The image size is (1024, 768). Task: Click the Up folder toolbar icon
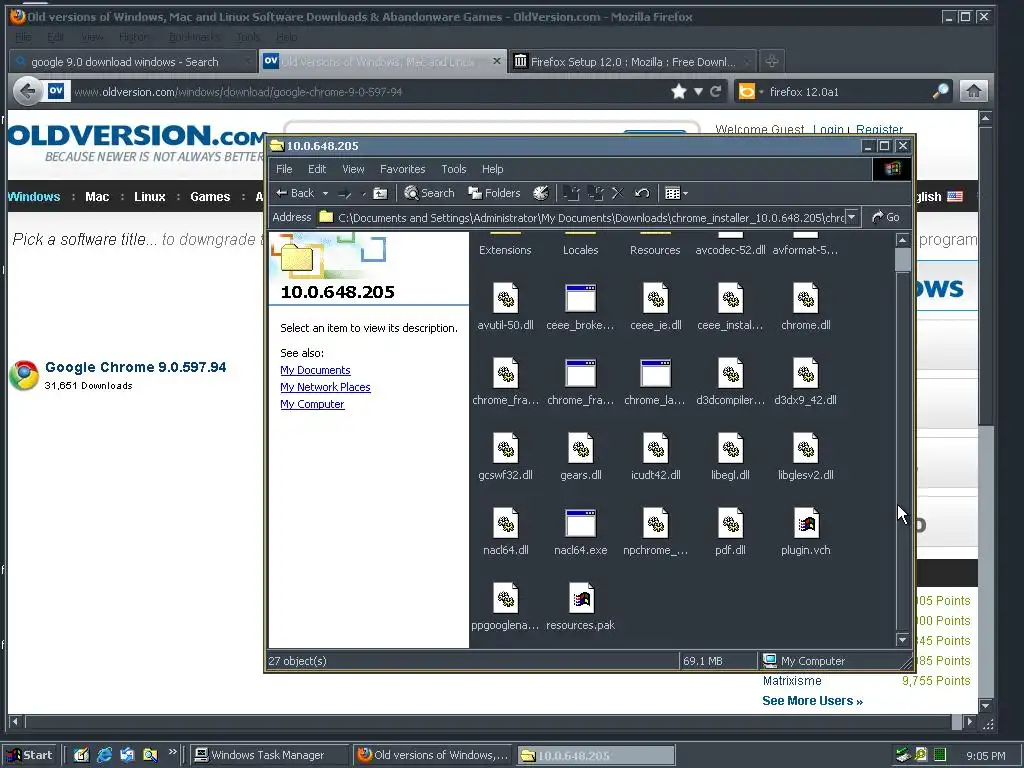click(x=380, y=193)
